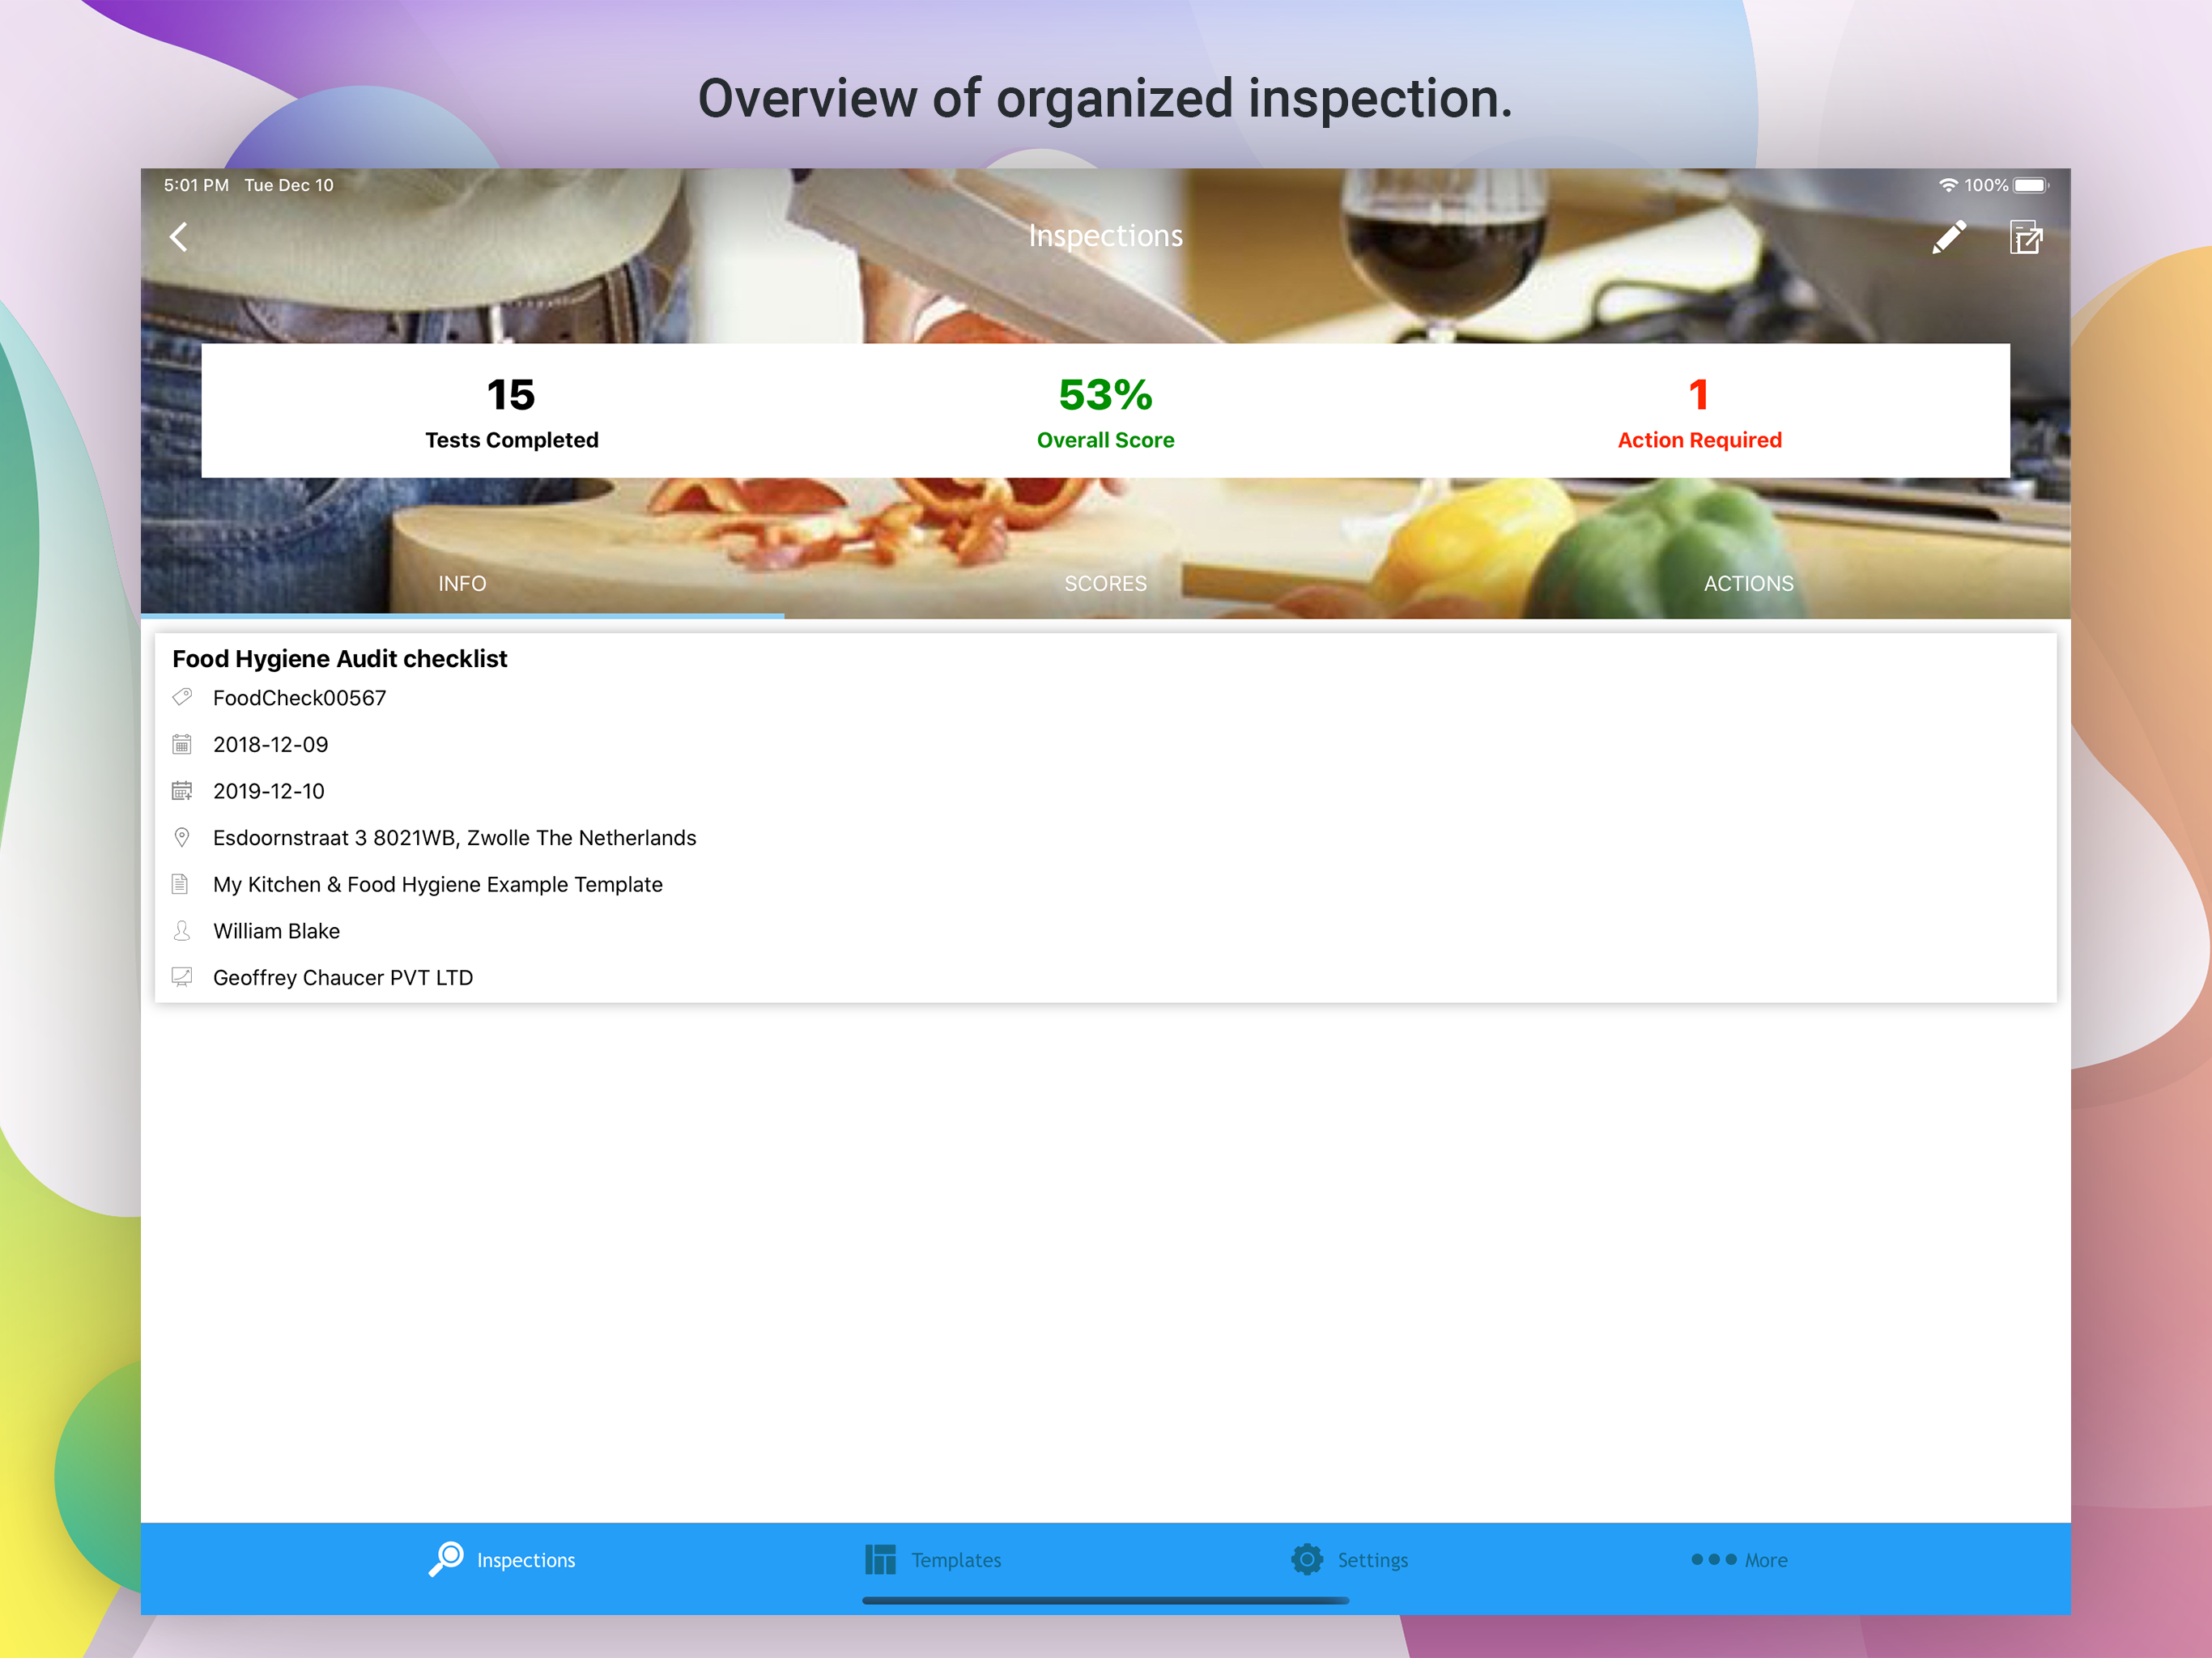The width and height of the screenshot is (2212, 1658).
Task: Click the 53% Overall Score stat
Action: pos(1105,412)
